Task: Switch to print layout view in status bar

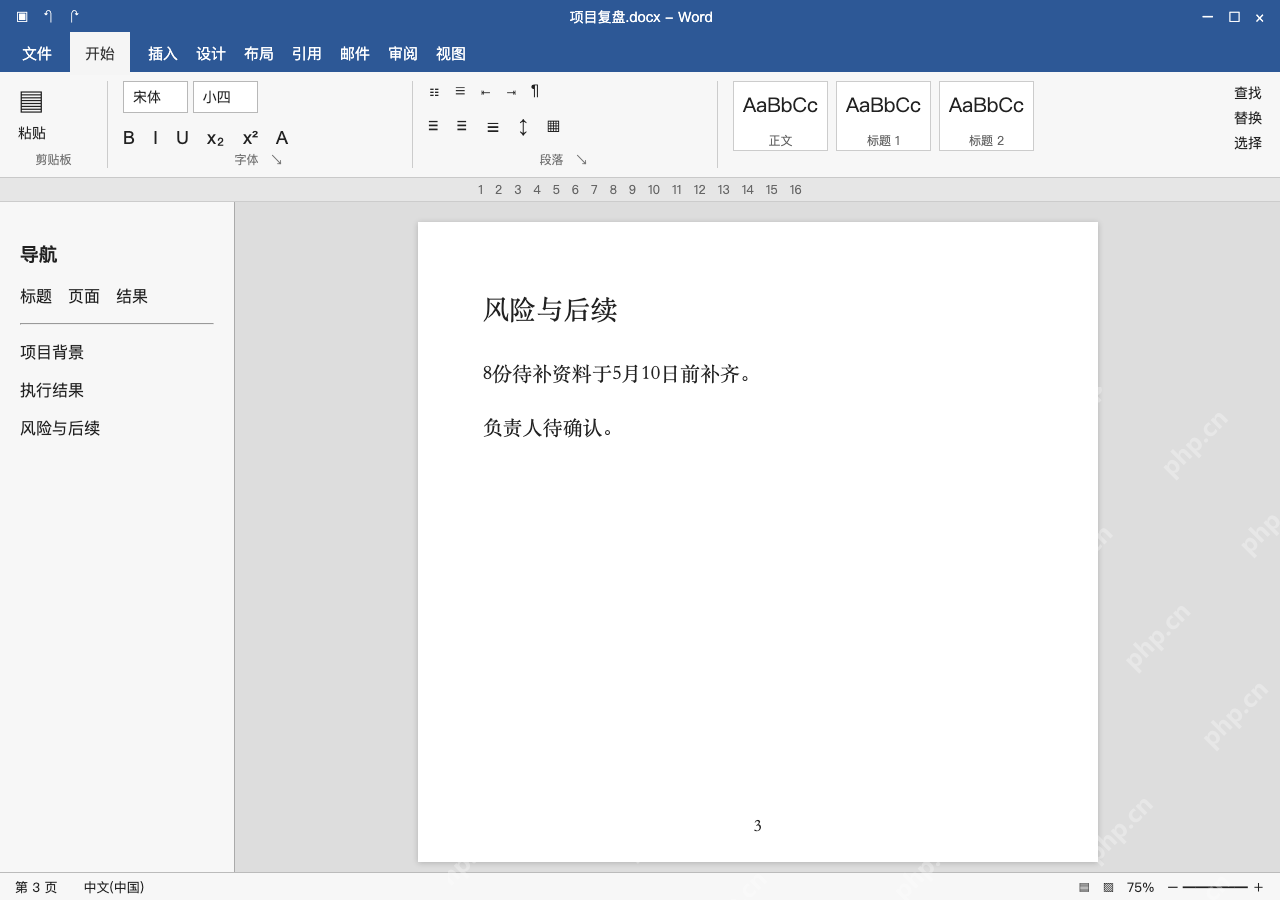Action: pyautogui.click(x=1084, y=887)
